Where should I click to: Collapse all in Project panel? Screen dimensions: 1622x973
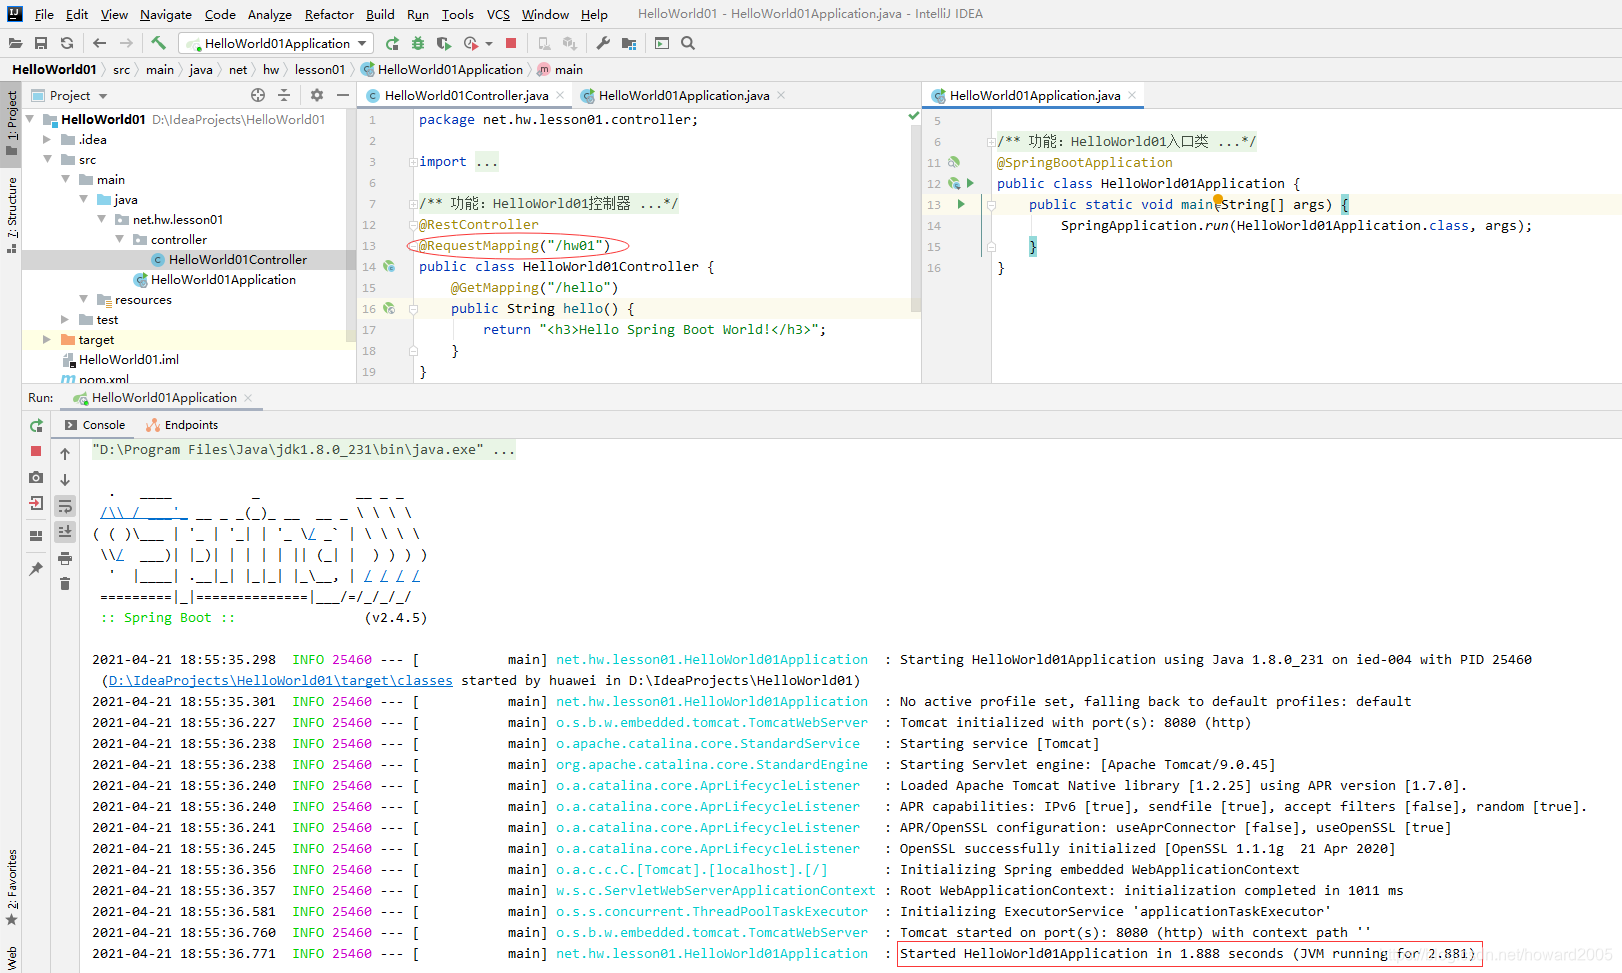(x=284, y=95)
